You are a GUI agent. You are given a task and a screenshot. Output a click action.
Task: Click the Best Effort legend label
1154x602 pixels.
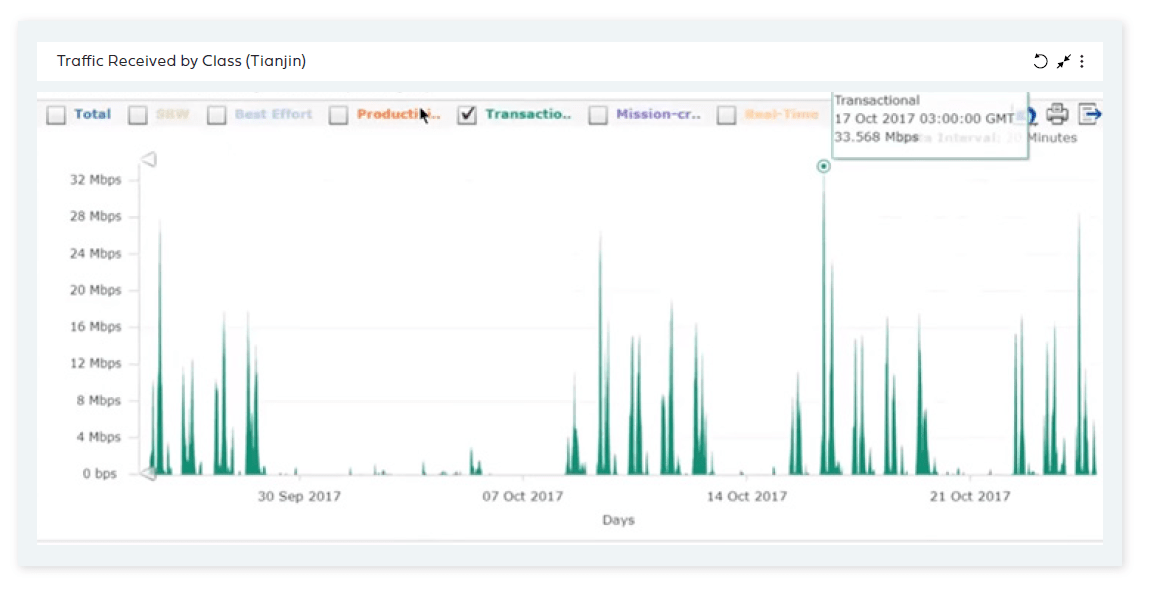coord(273,114)
